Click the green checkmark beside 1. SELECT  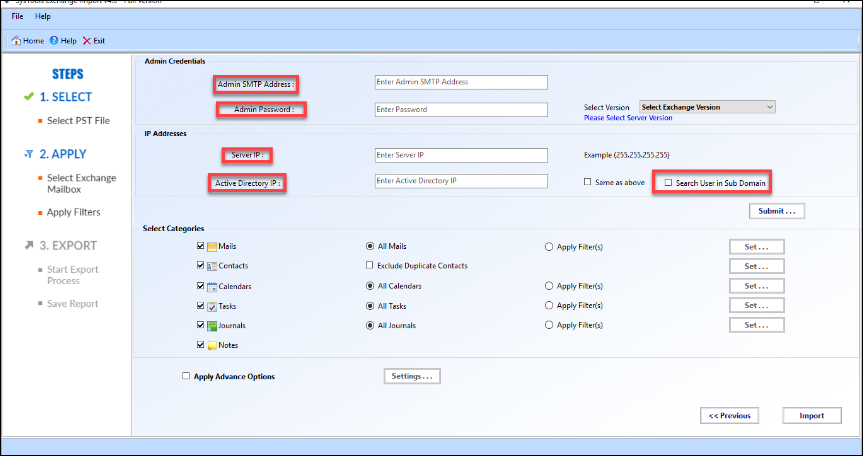pos(29,97)
